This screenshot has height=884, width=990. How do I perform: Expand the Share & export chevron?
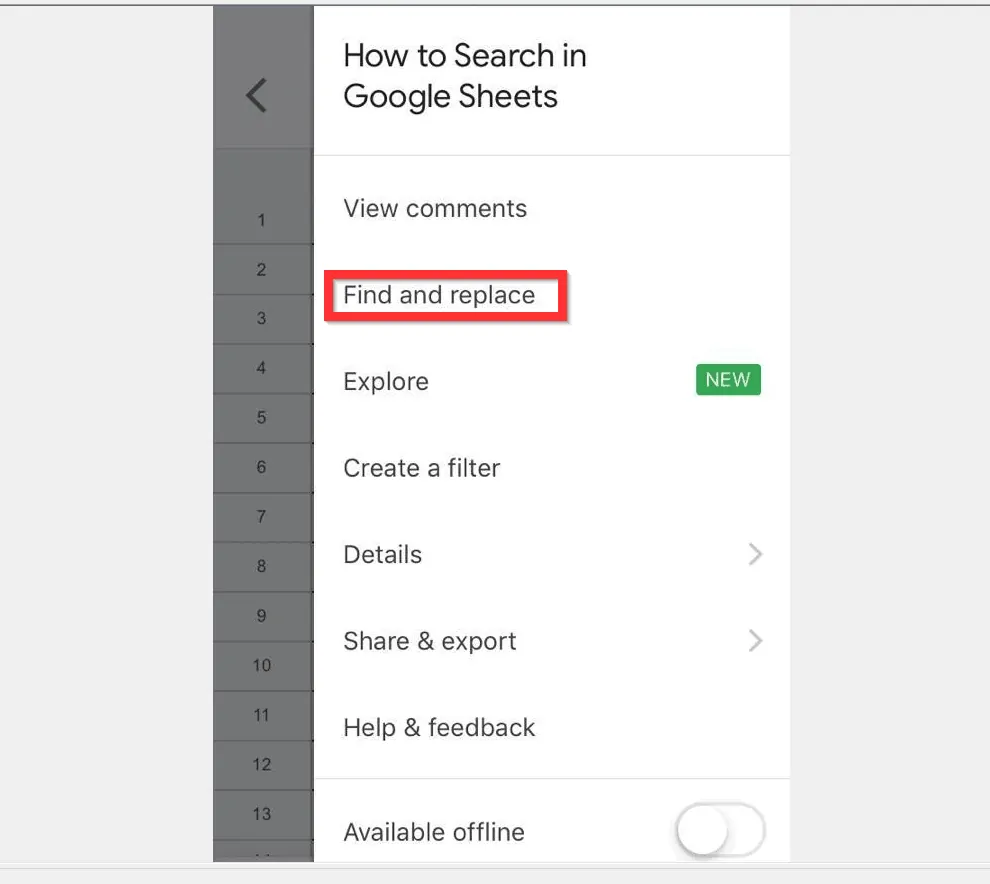pyautogui.click(x=755, y=641)
